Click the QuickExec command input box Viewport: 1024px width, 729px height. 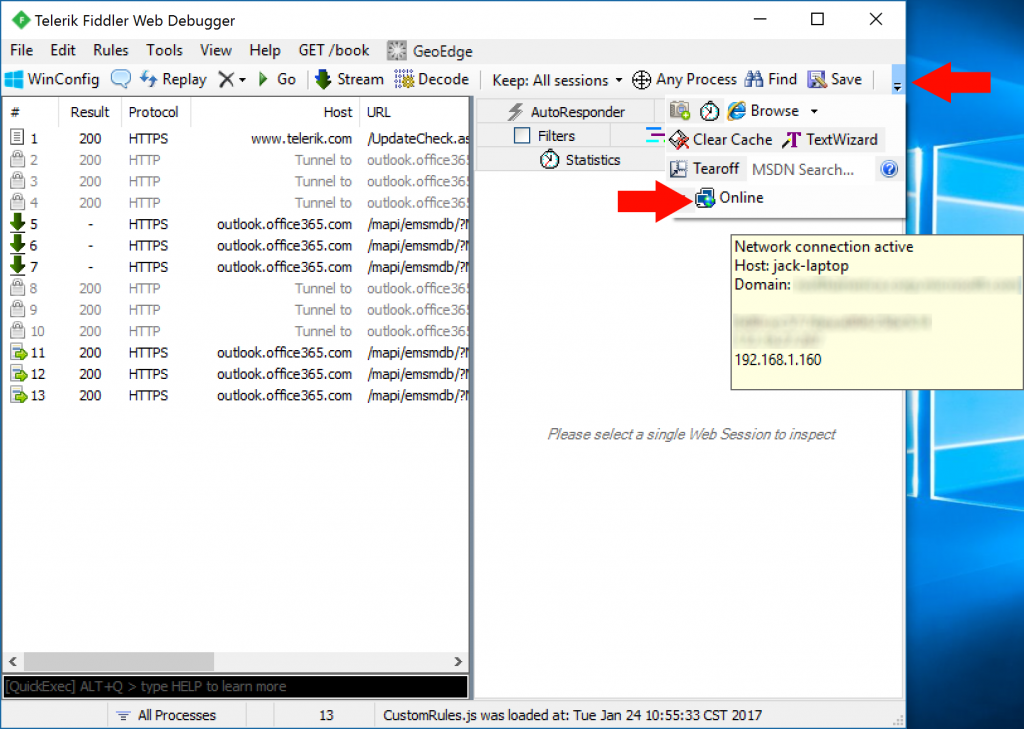(x=235, y=687)
